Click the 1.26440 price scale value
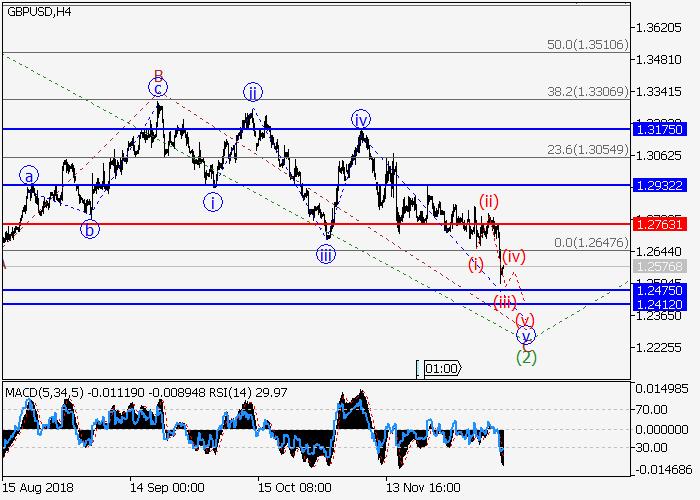 click(659, 251)
